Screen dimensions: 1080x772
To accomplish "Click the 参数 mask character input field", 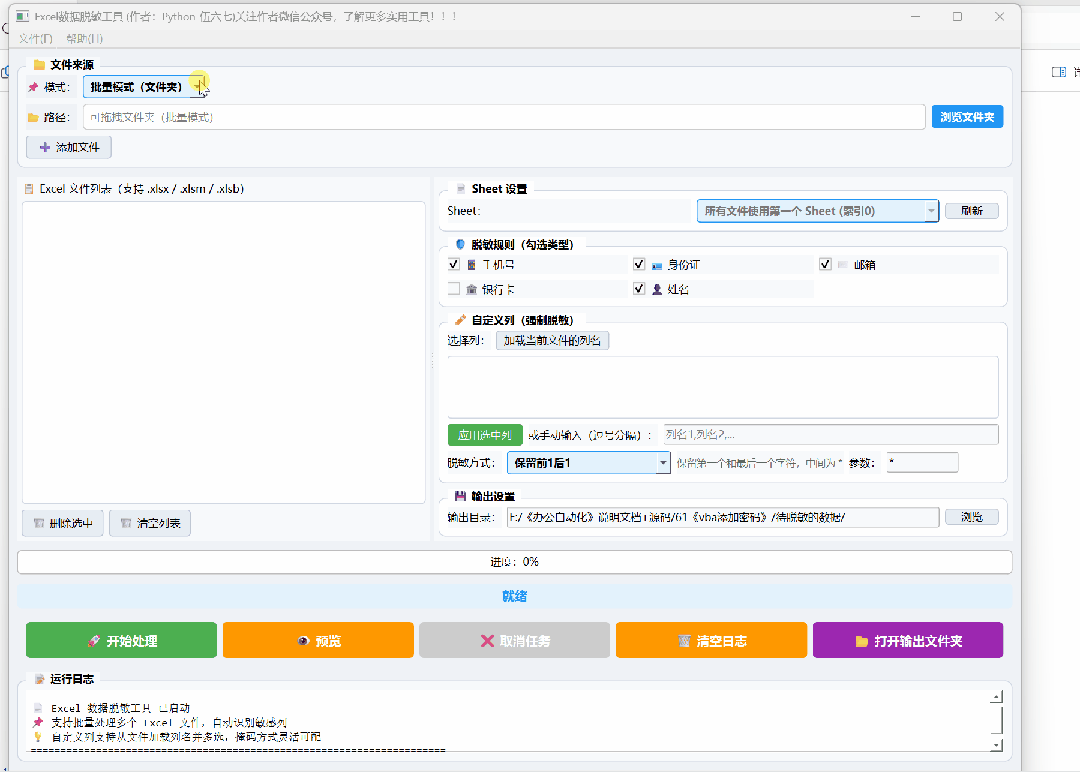I will click(922, 463).
